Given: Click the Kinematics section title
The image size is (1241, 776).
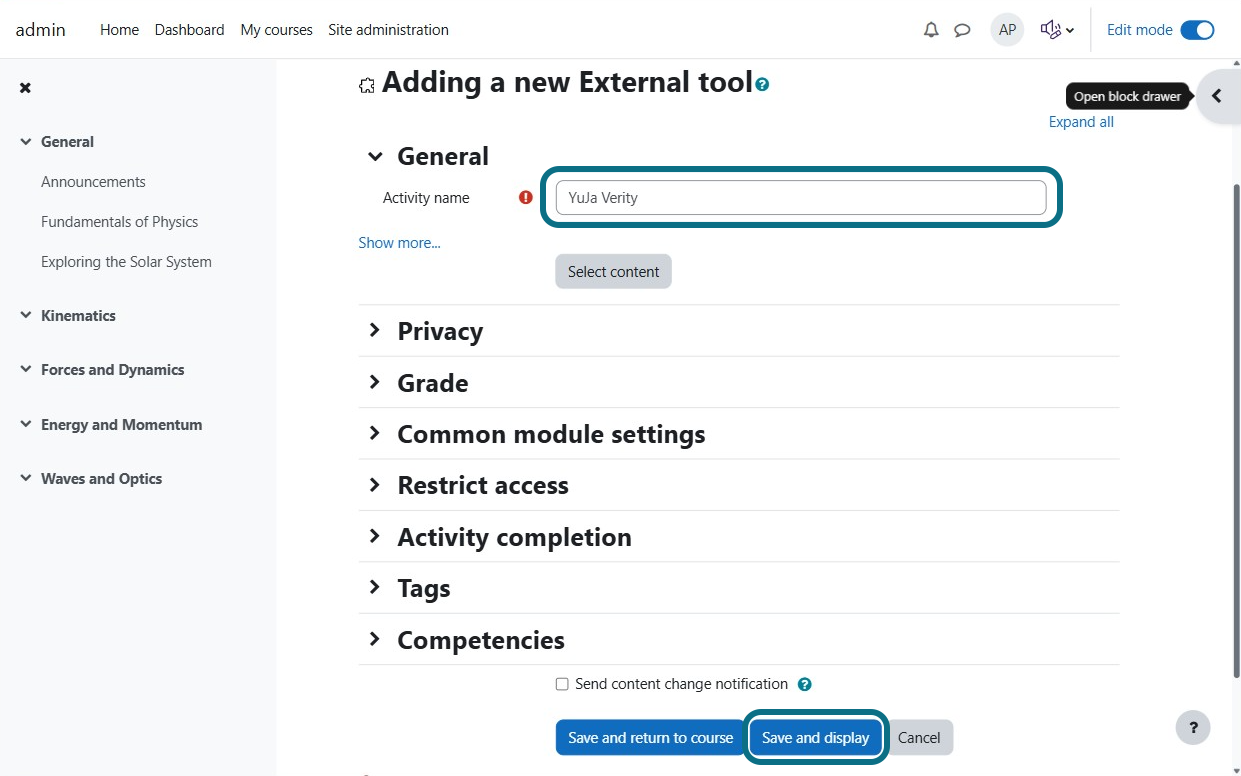Looking at the screenshot, I should pyautogui.click(x=78, y=315).
